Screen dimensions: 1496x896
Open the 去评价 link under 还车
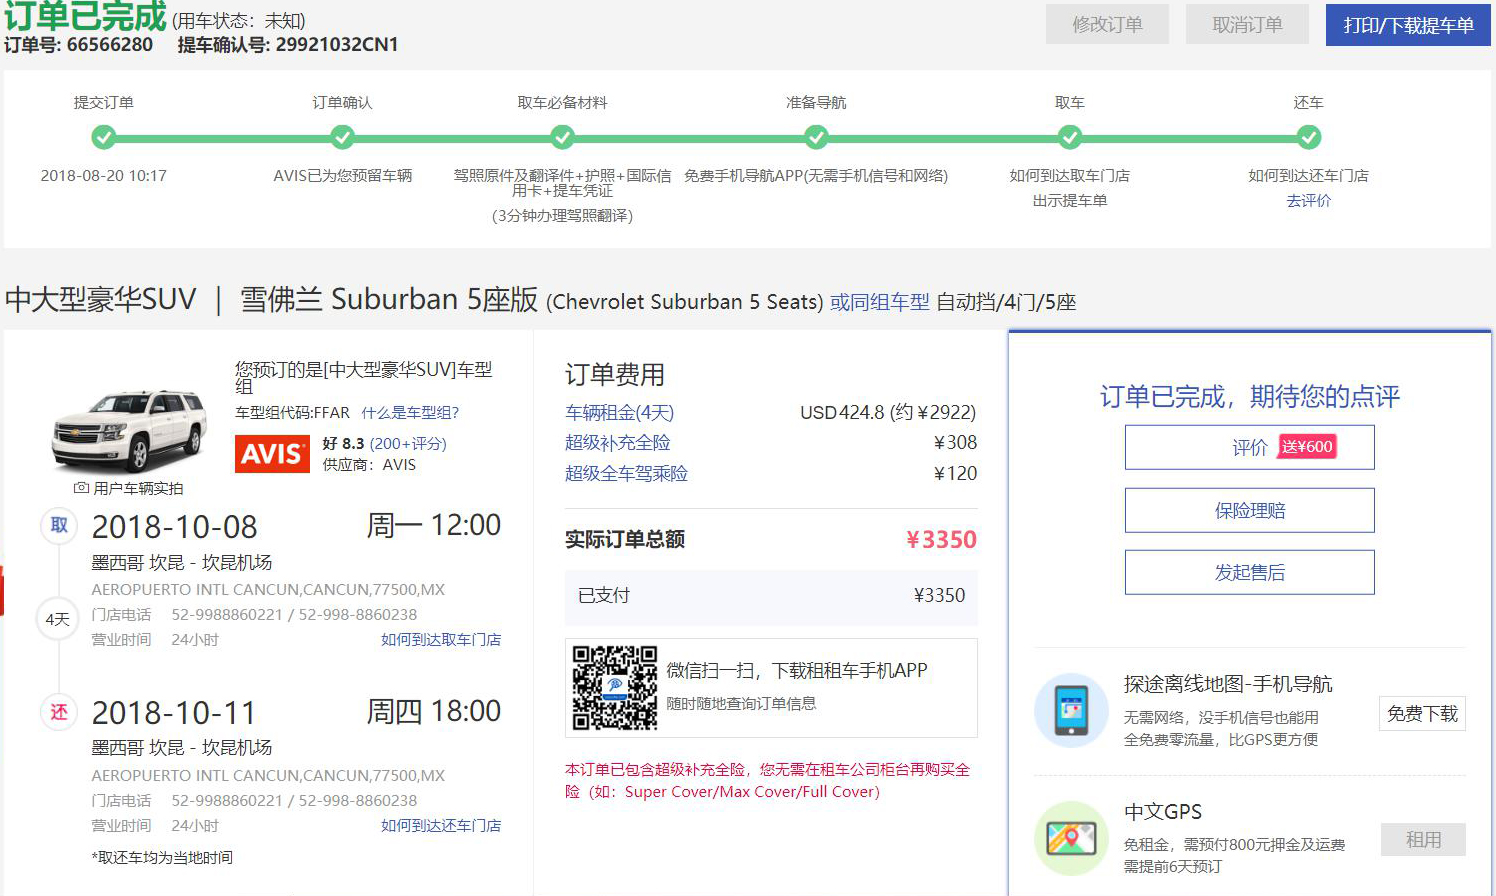[1308, 200]
